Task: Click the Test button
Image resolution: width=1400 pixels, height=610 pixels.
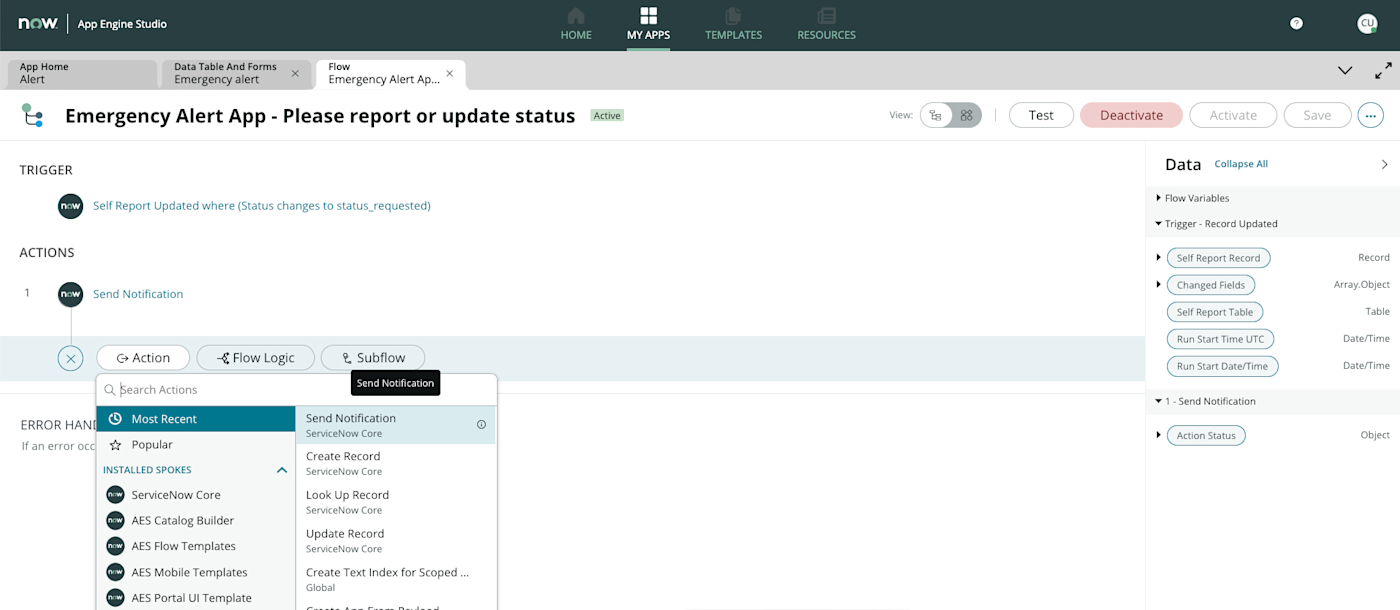Action: (1041, 115)
